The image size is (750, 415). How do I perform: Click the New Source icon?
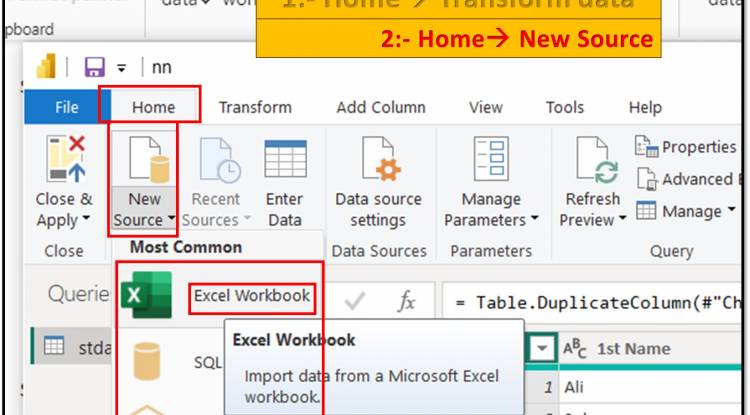pos(149,160)
